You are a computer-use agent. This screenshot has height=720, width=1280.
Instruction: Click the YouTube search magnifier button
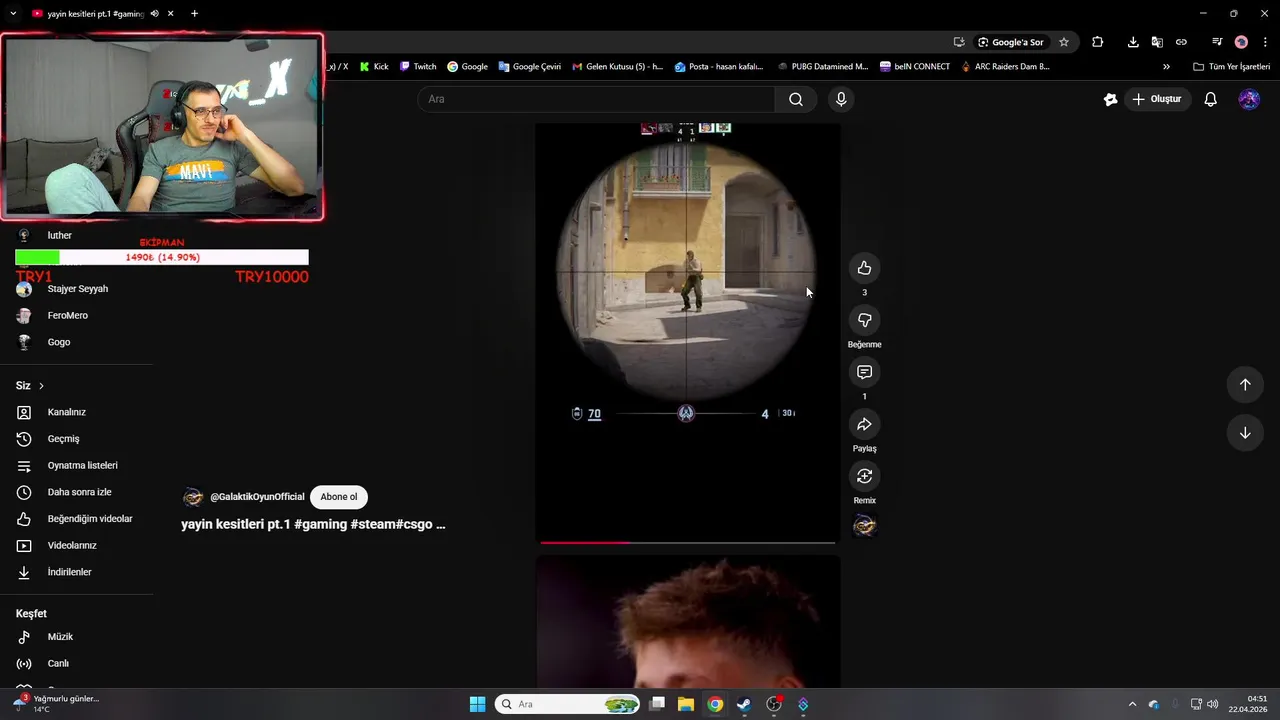coord(796,99)
